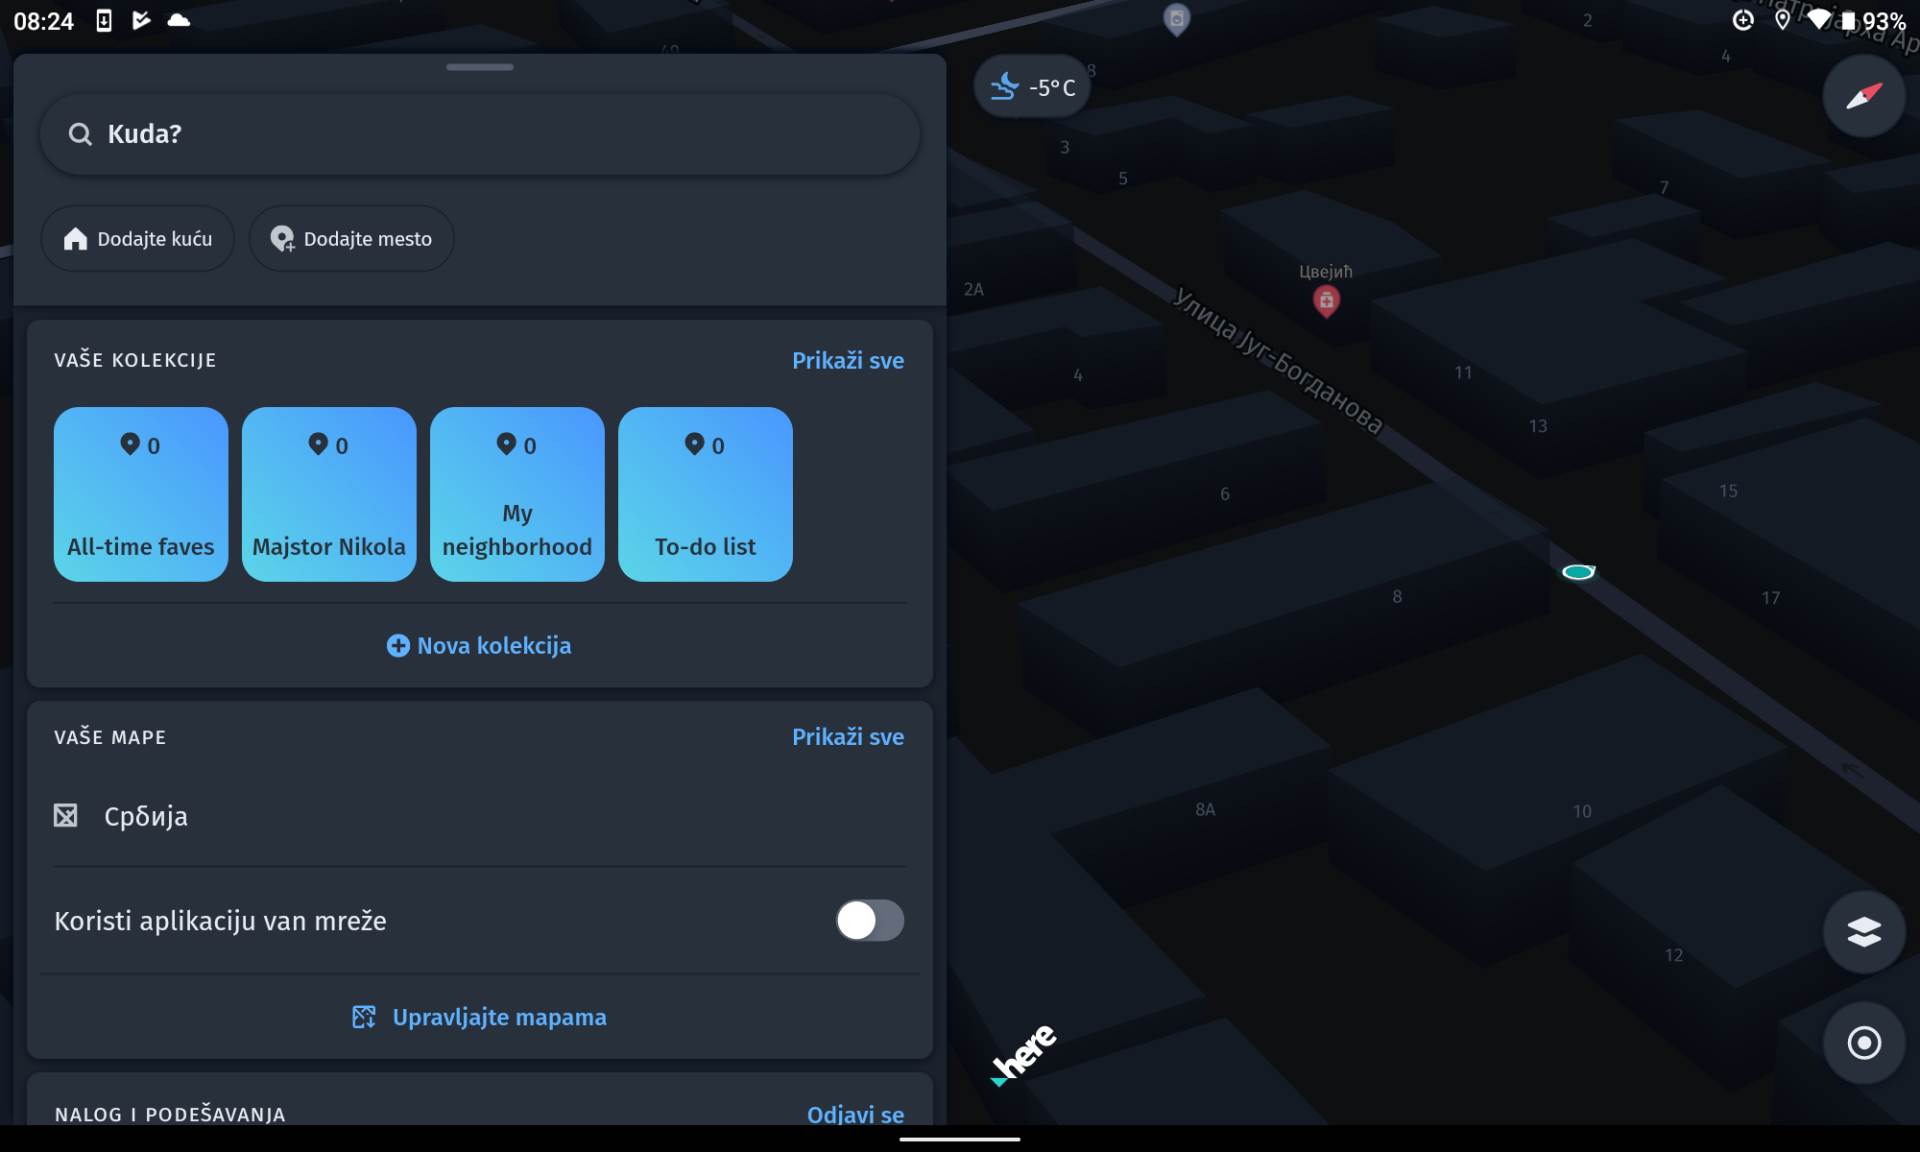
Task: Tap the Србија offline map icon
Action: pos(66,816)
